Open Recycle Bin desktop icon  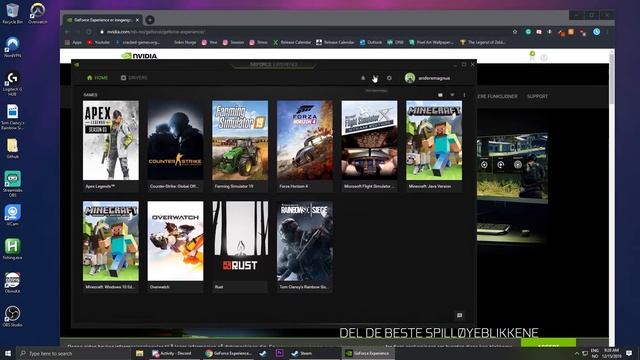click(12, 13)
